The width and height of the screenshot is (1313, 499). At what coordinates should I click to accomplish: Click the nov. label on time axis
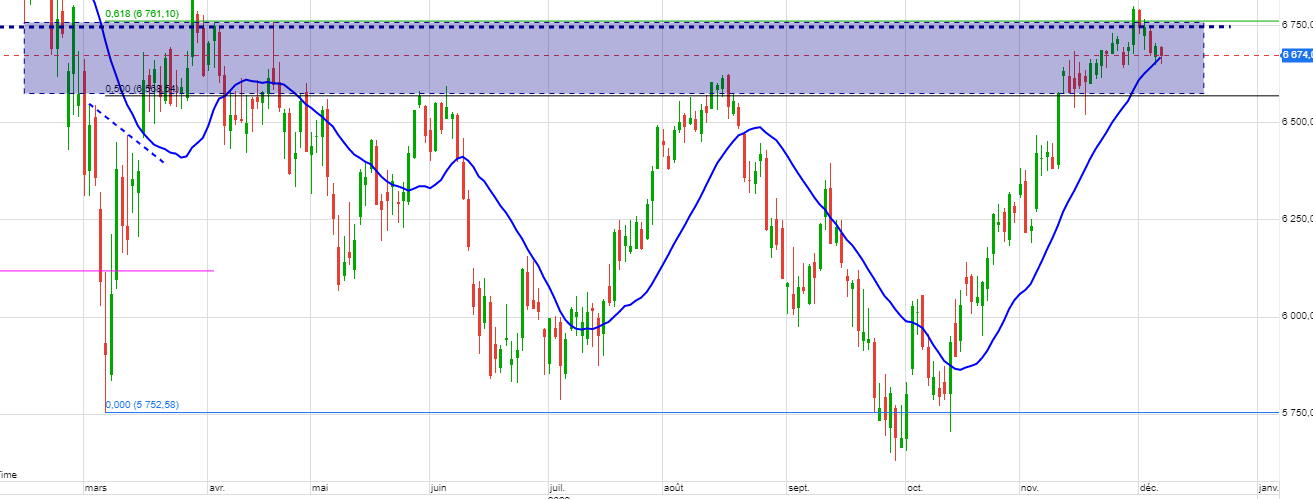[x=1030, y=488]
